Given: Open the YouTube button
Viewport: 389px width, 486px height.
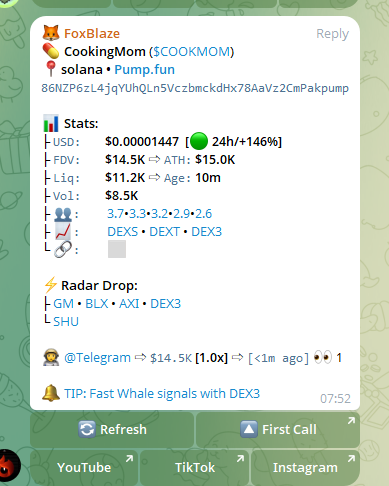Looking at the screenshot, I should pos(84,468).
